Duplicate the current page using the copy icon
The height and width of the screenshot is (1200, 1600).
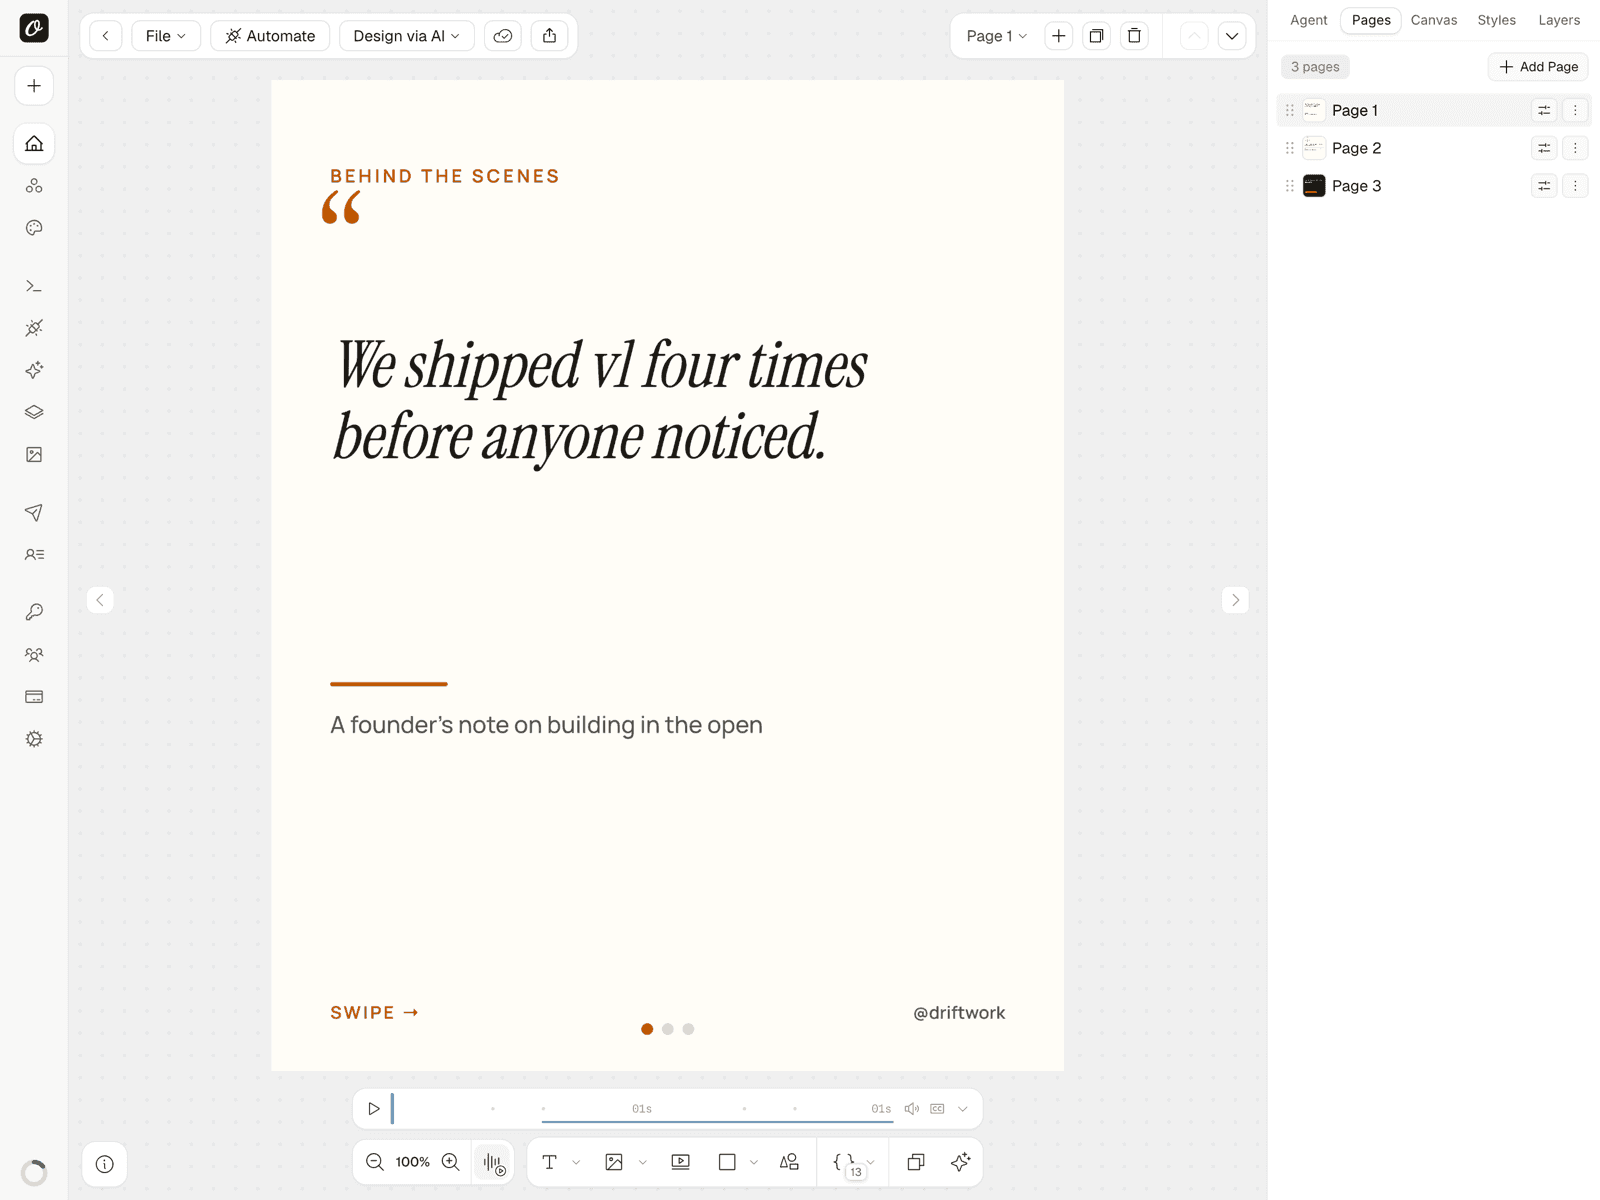[1097, 36]
